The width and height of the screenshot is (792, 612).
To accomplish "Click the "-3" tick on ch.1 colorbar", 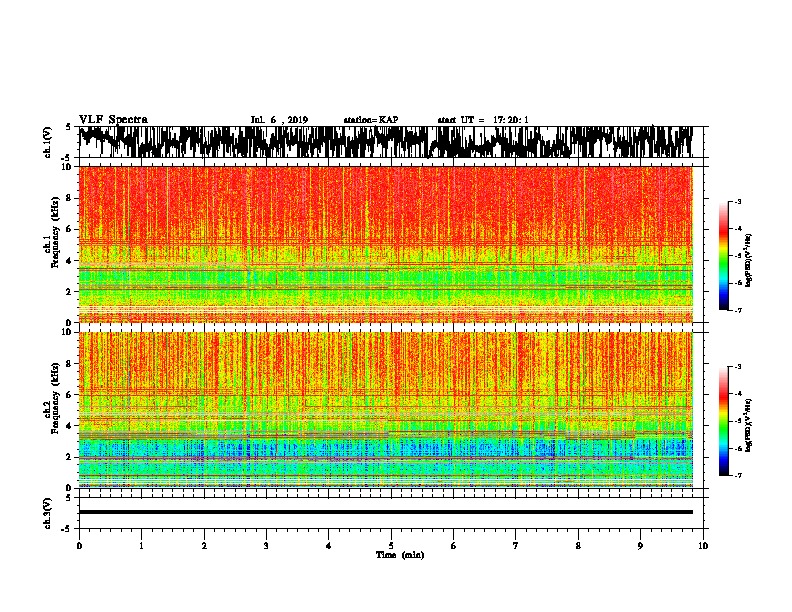I will click(x=737, y=201).
